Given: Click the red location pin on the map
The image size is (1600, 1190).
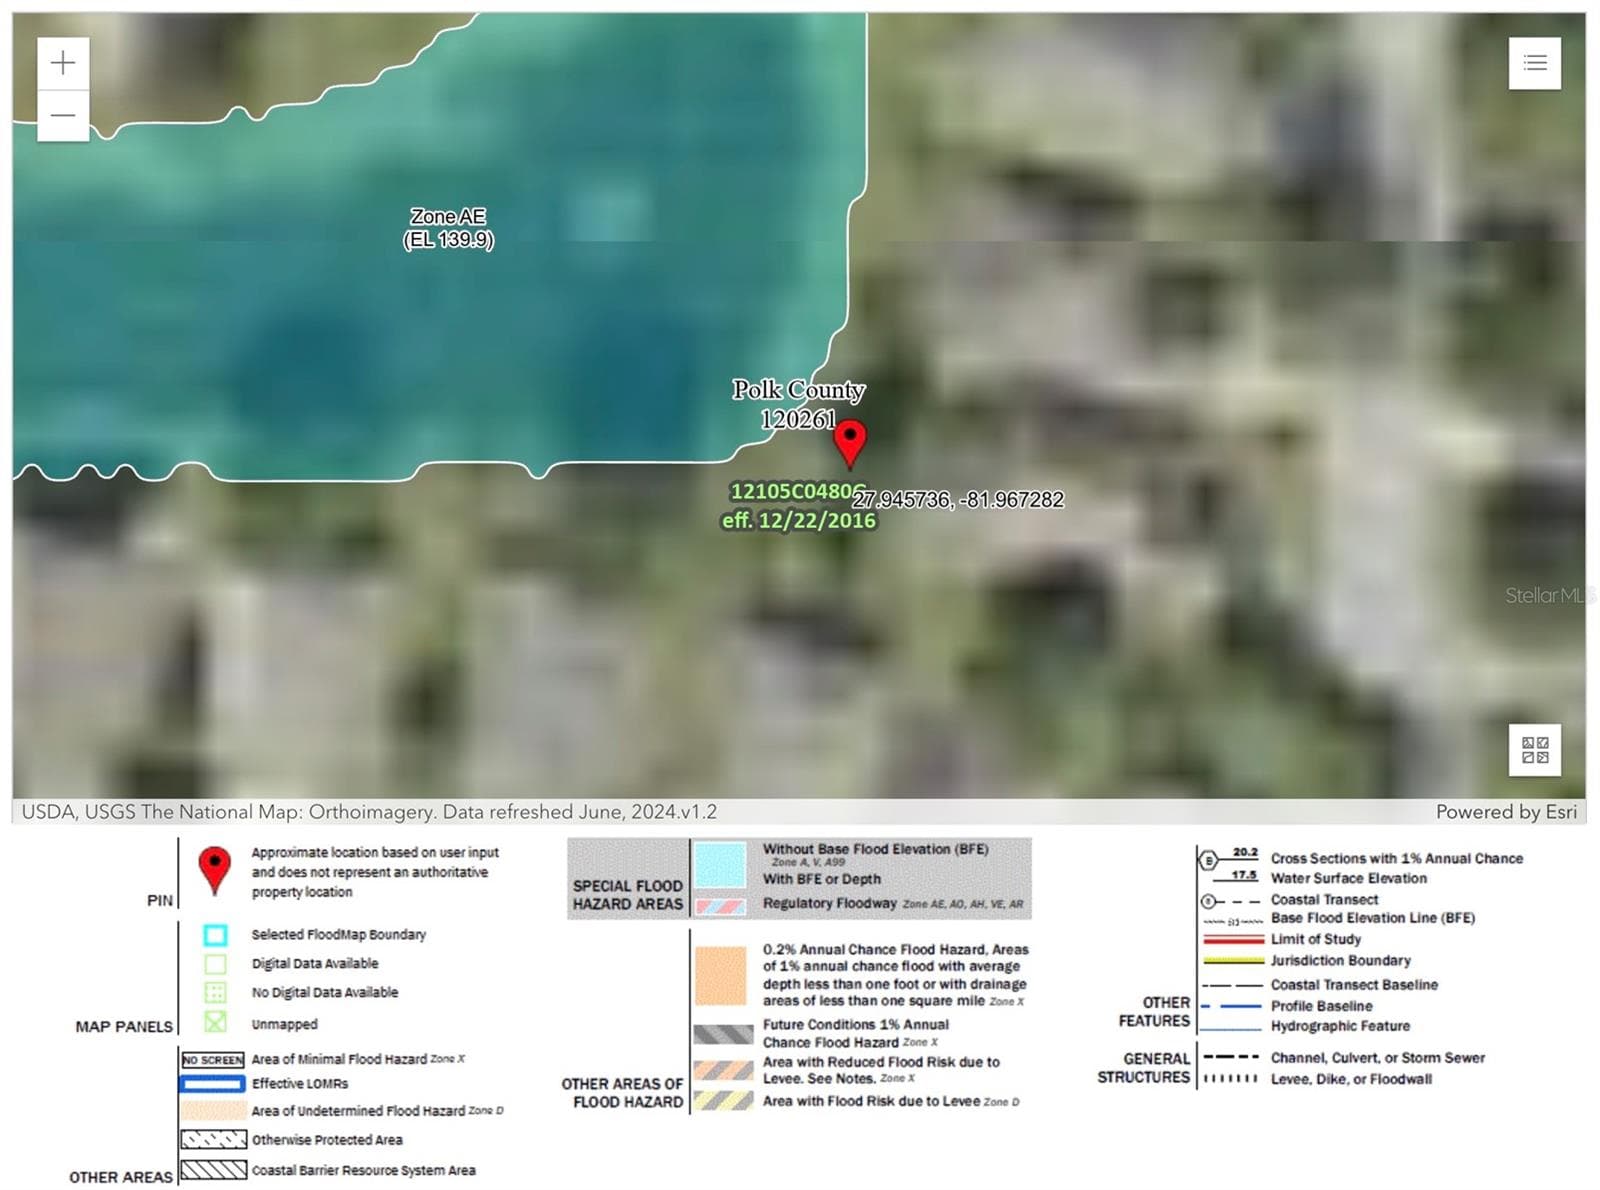Looking at the screenshot, I should [850, 445].
